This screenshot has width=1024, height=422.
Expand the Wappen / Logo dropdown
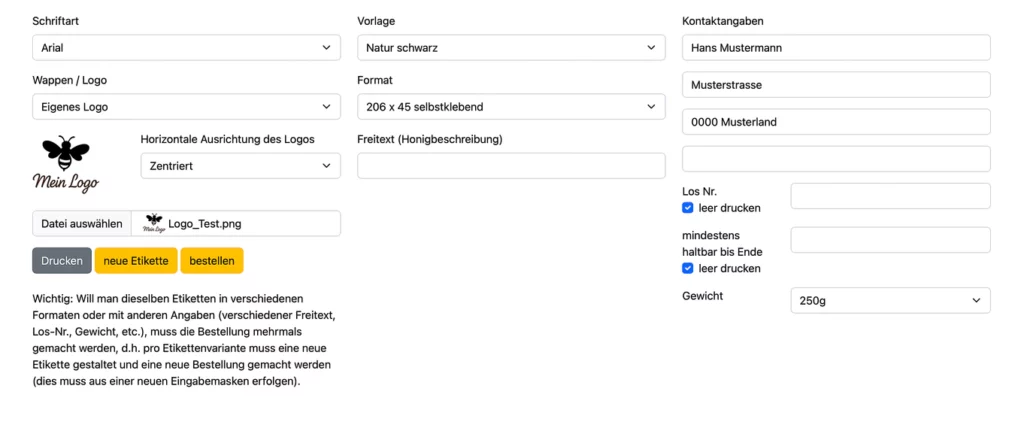click(186, 106)
